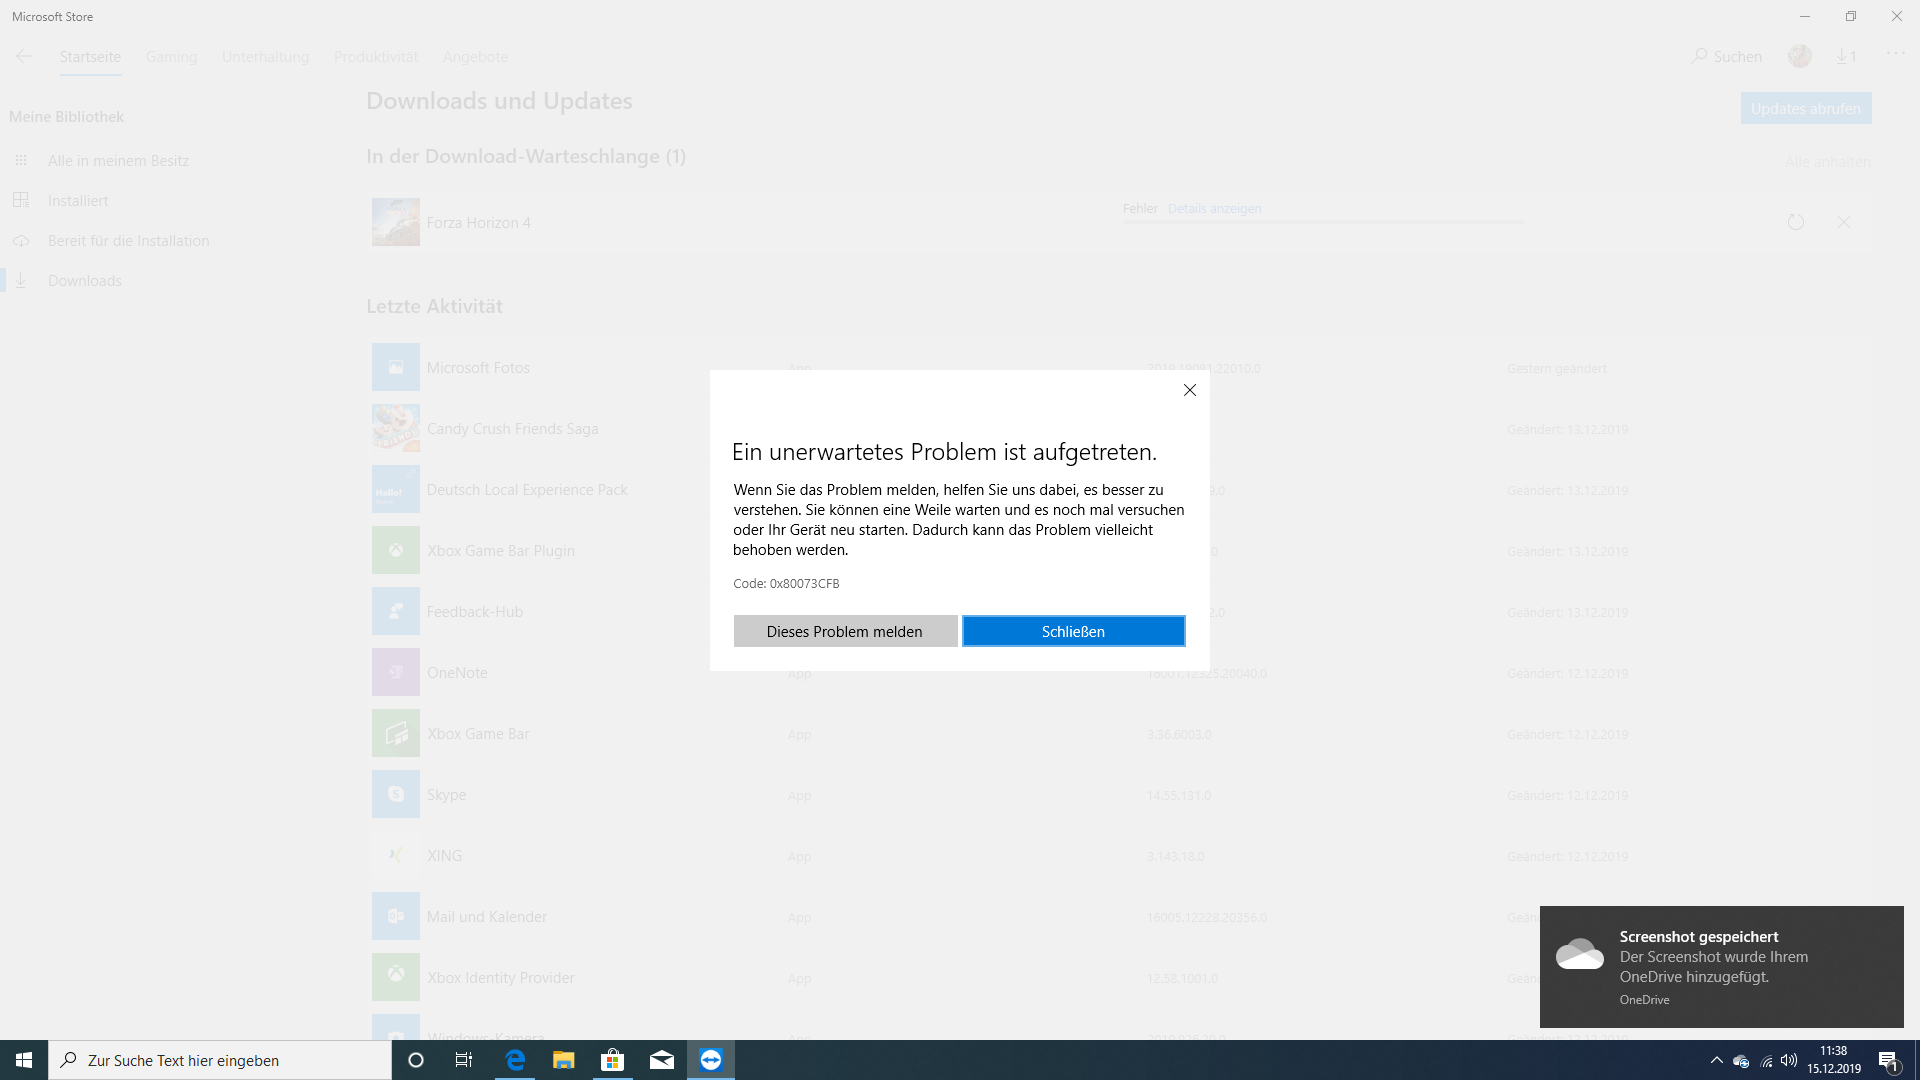
Task: Cancel the Forza Horizon 4 download
Action: pos(1844,222)
